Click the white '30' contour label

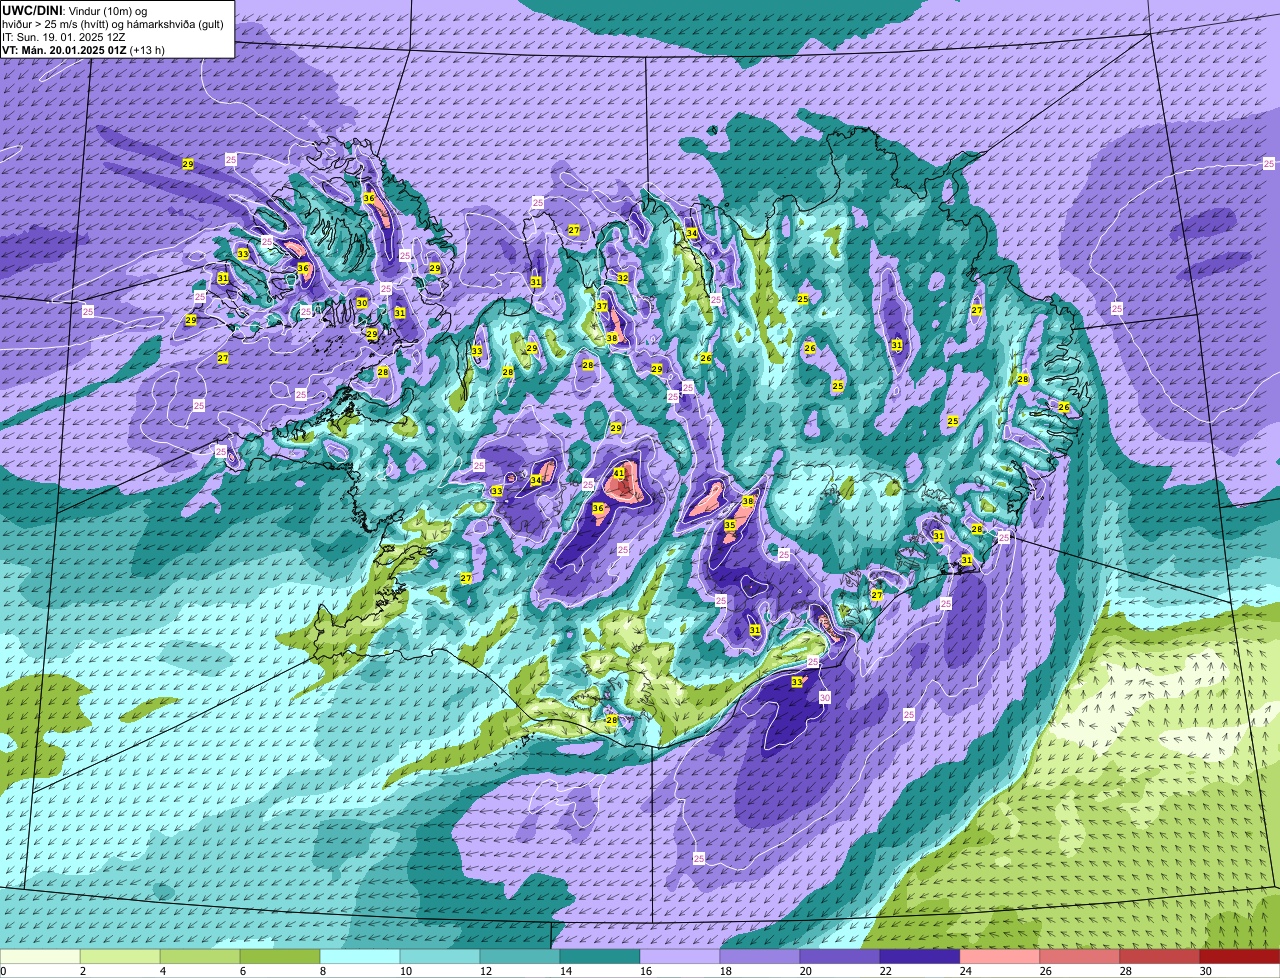[x=825, y=697]
